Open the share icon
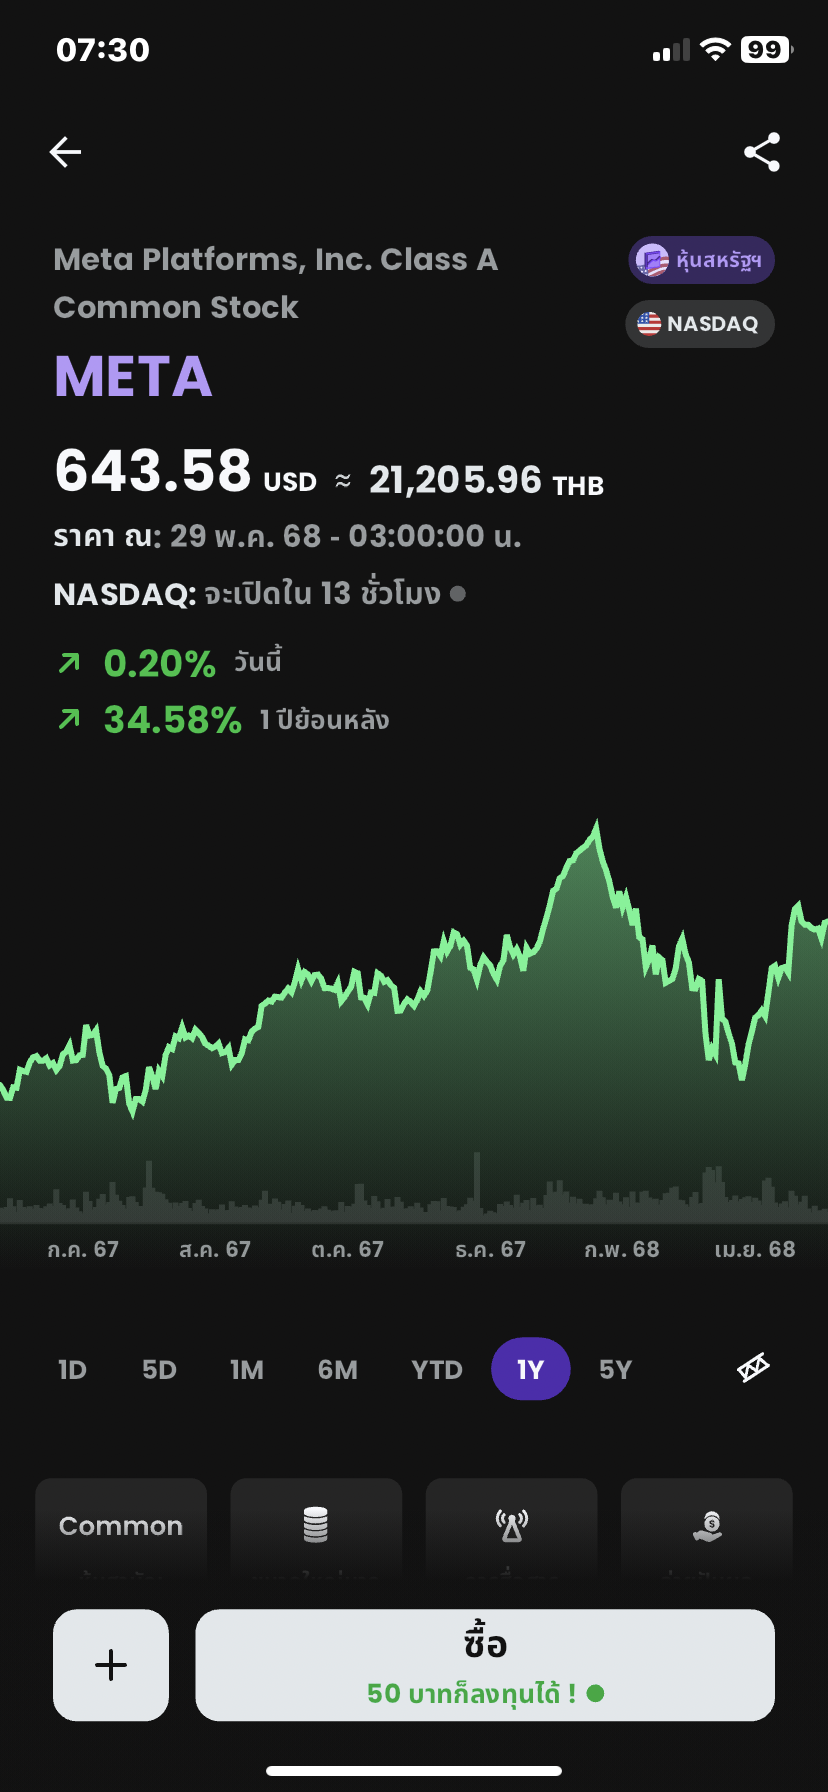 [x=762, y=152]
